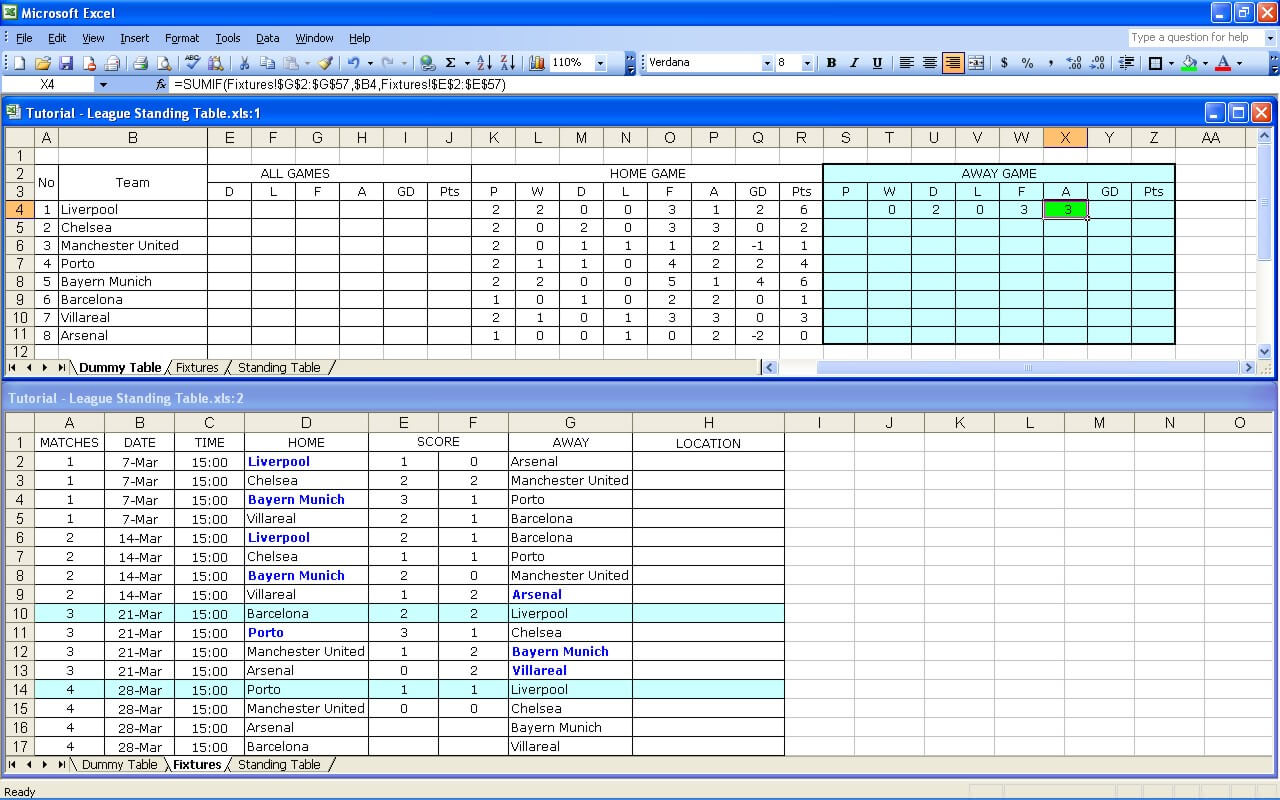Viewport: 1280px width, 800px height.
Task: Expand the Fill Color dropdown arrow
Action: 1205,63
